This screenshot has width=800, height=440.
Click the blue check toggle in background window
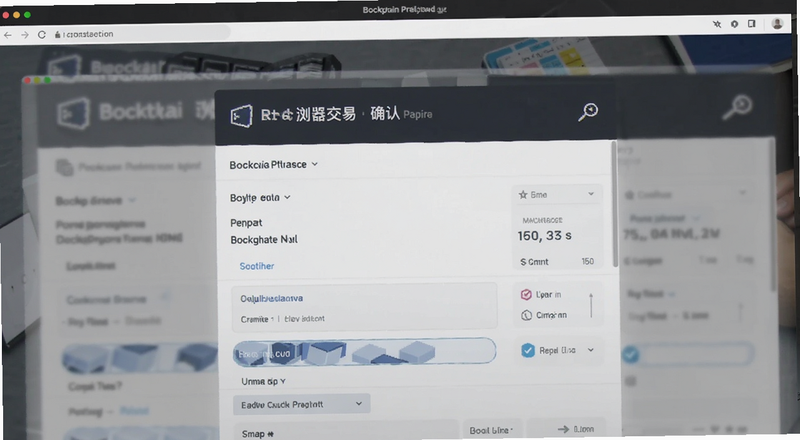(x=631, y=354)
